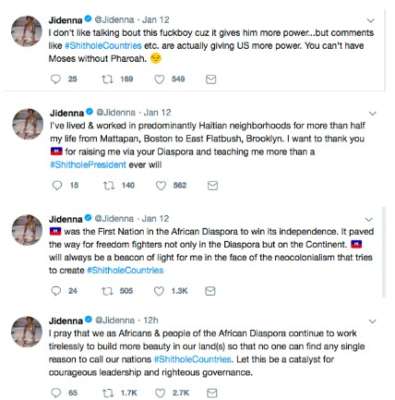Reply to the Moses without Pharoah tweet

coord(55,79)
